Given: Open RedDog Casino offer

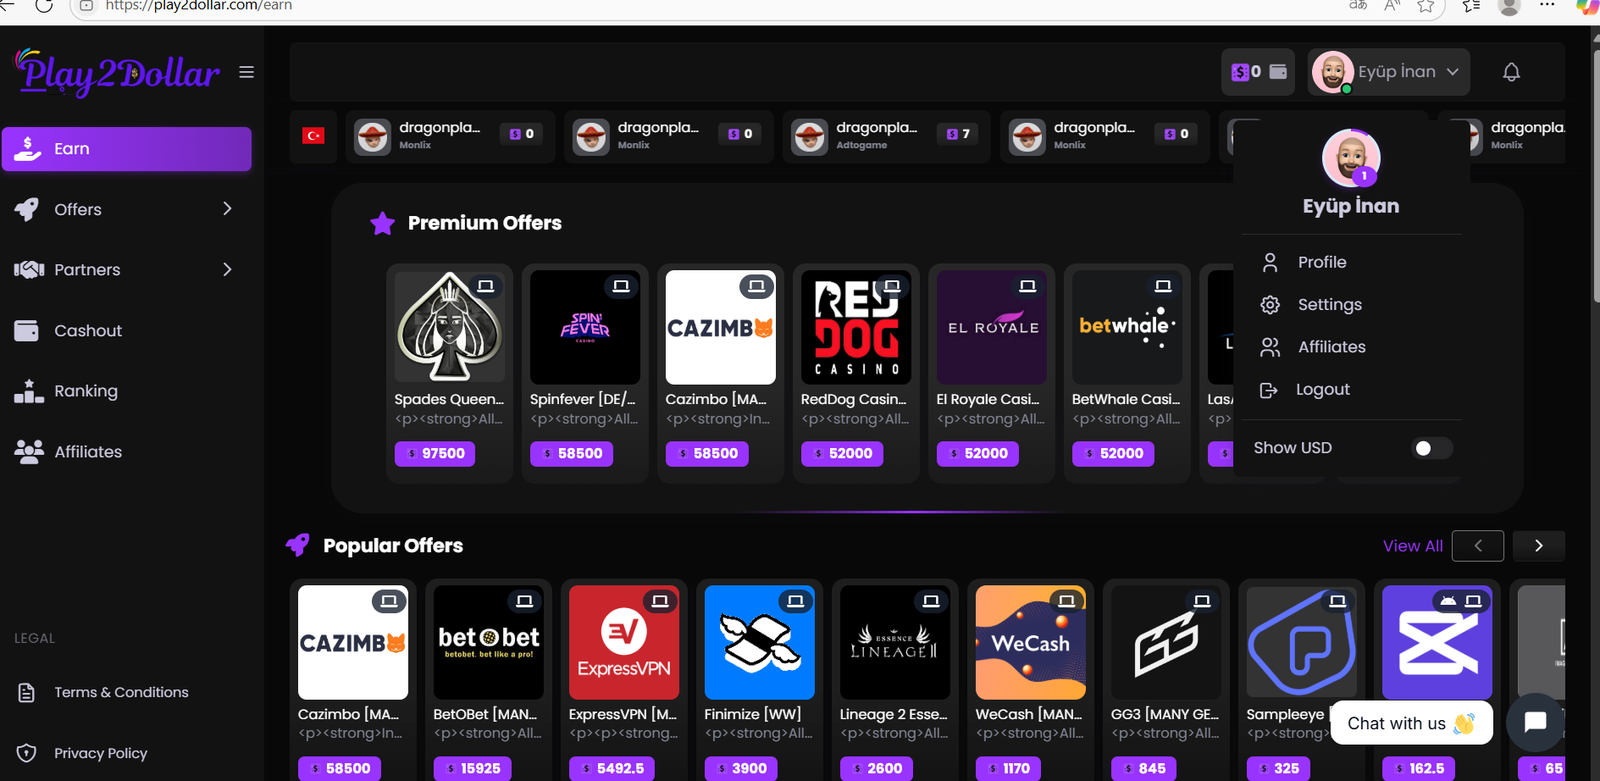Looking at the screenshot, I should 856,373.
